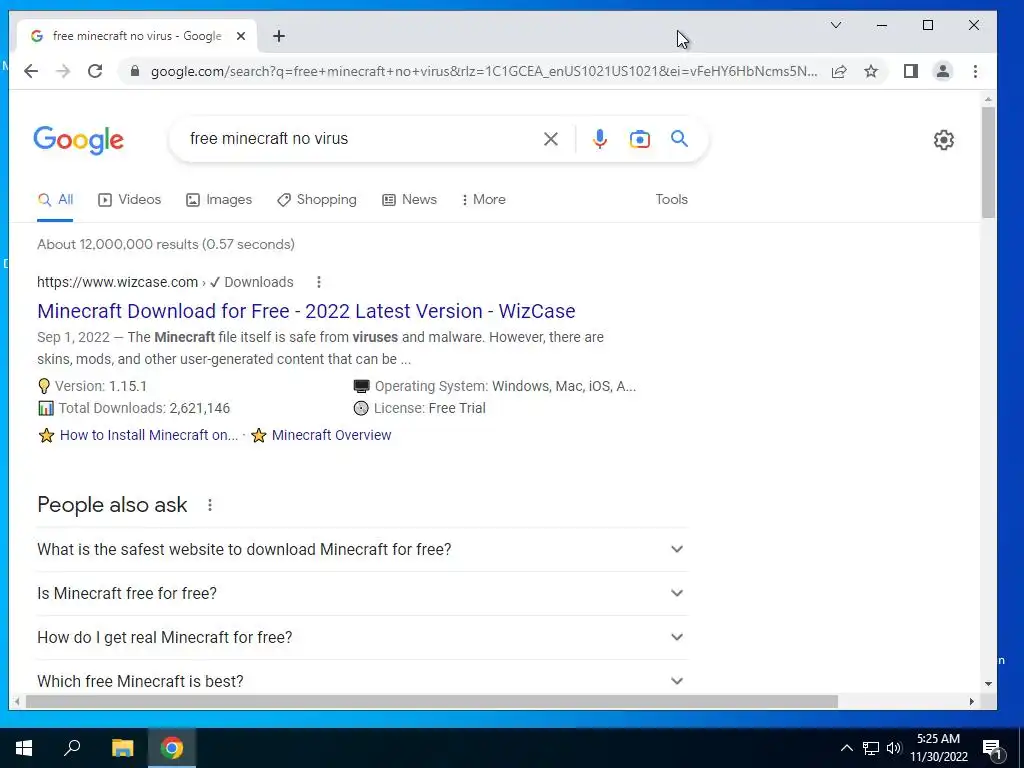Expand 'Which free Minecraft is best?' question

pos(362,681)
